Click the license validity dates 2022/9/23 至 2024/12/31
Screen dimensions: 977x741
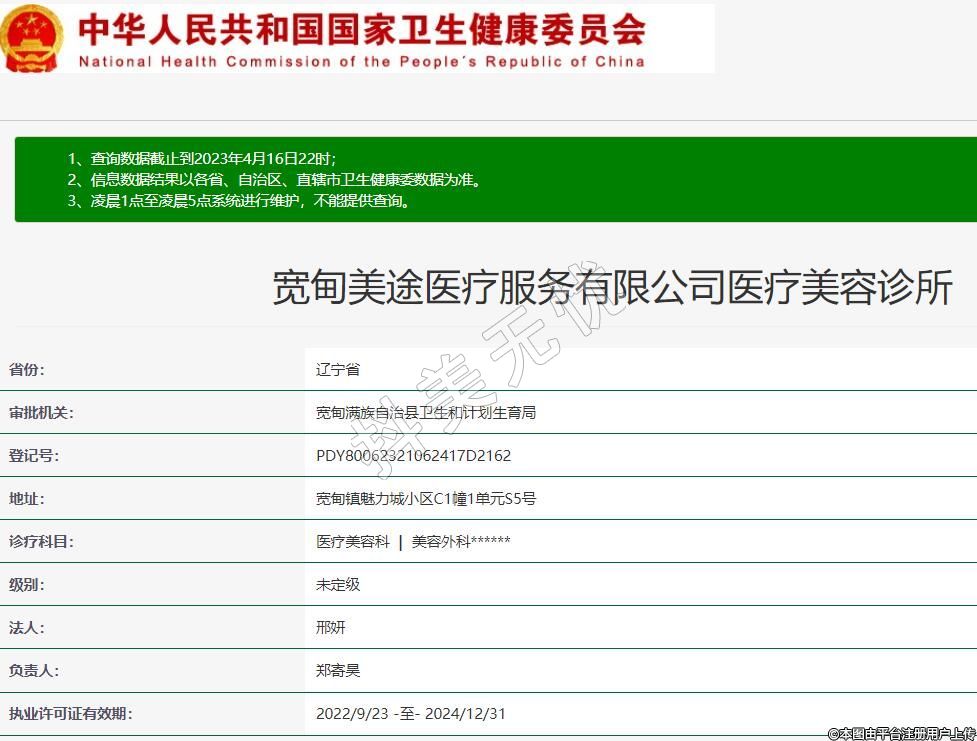point(411,714)
